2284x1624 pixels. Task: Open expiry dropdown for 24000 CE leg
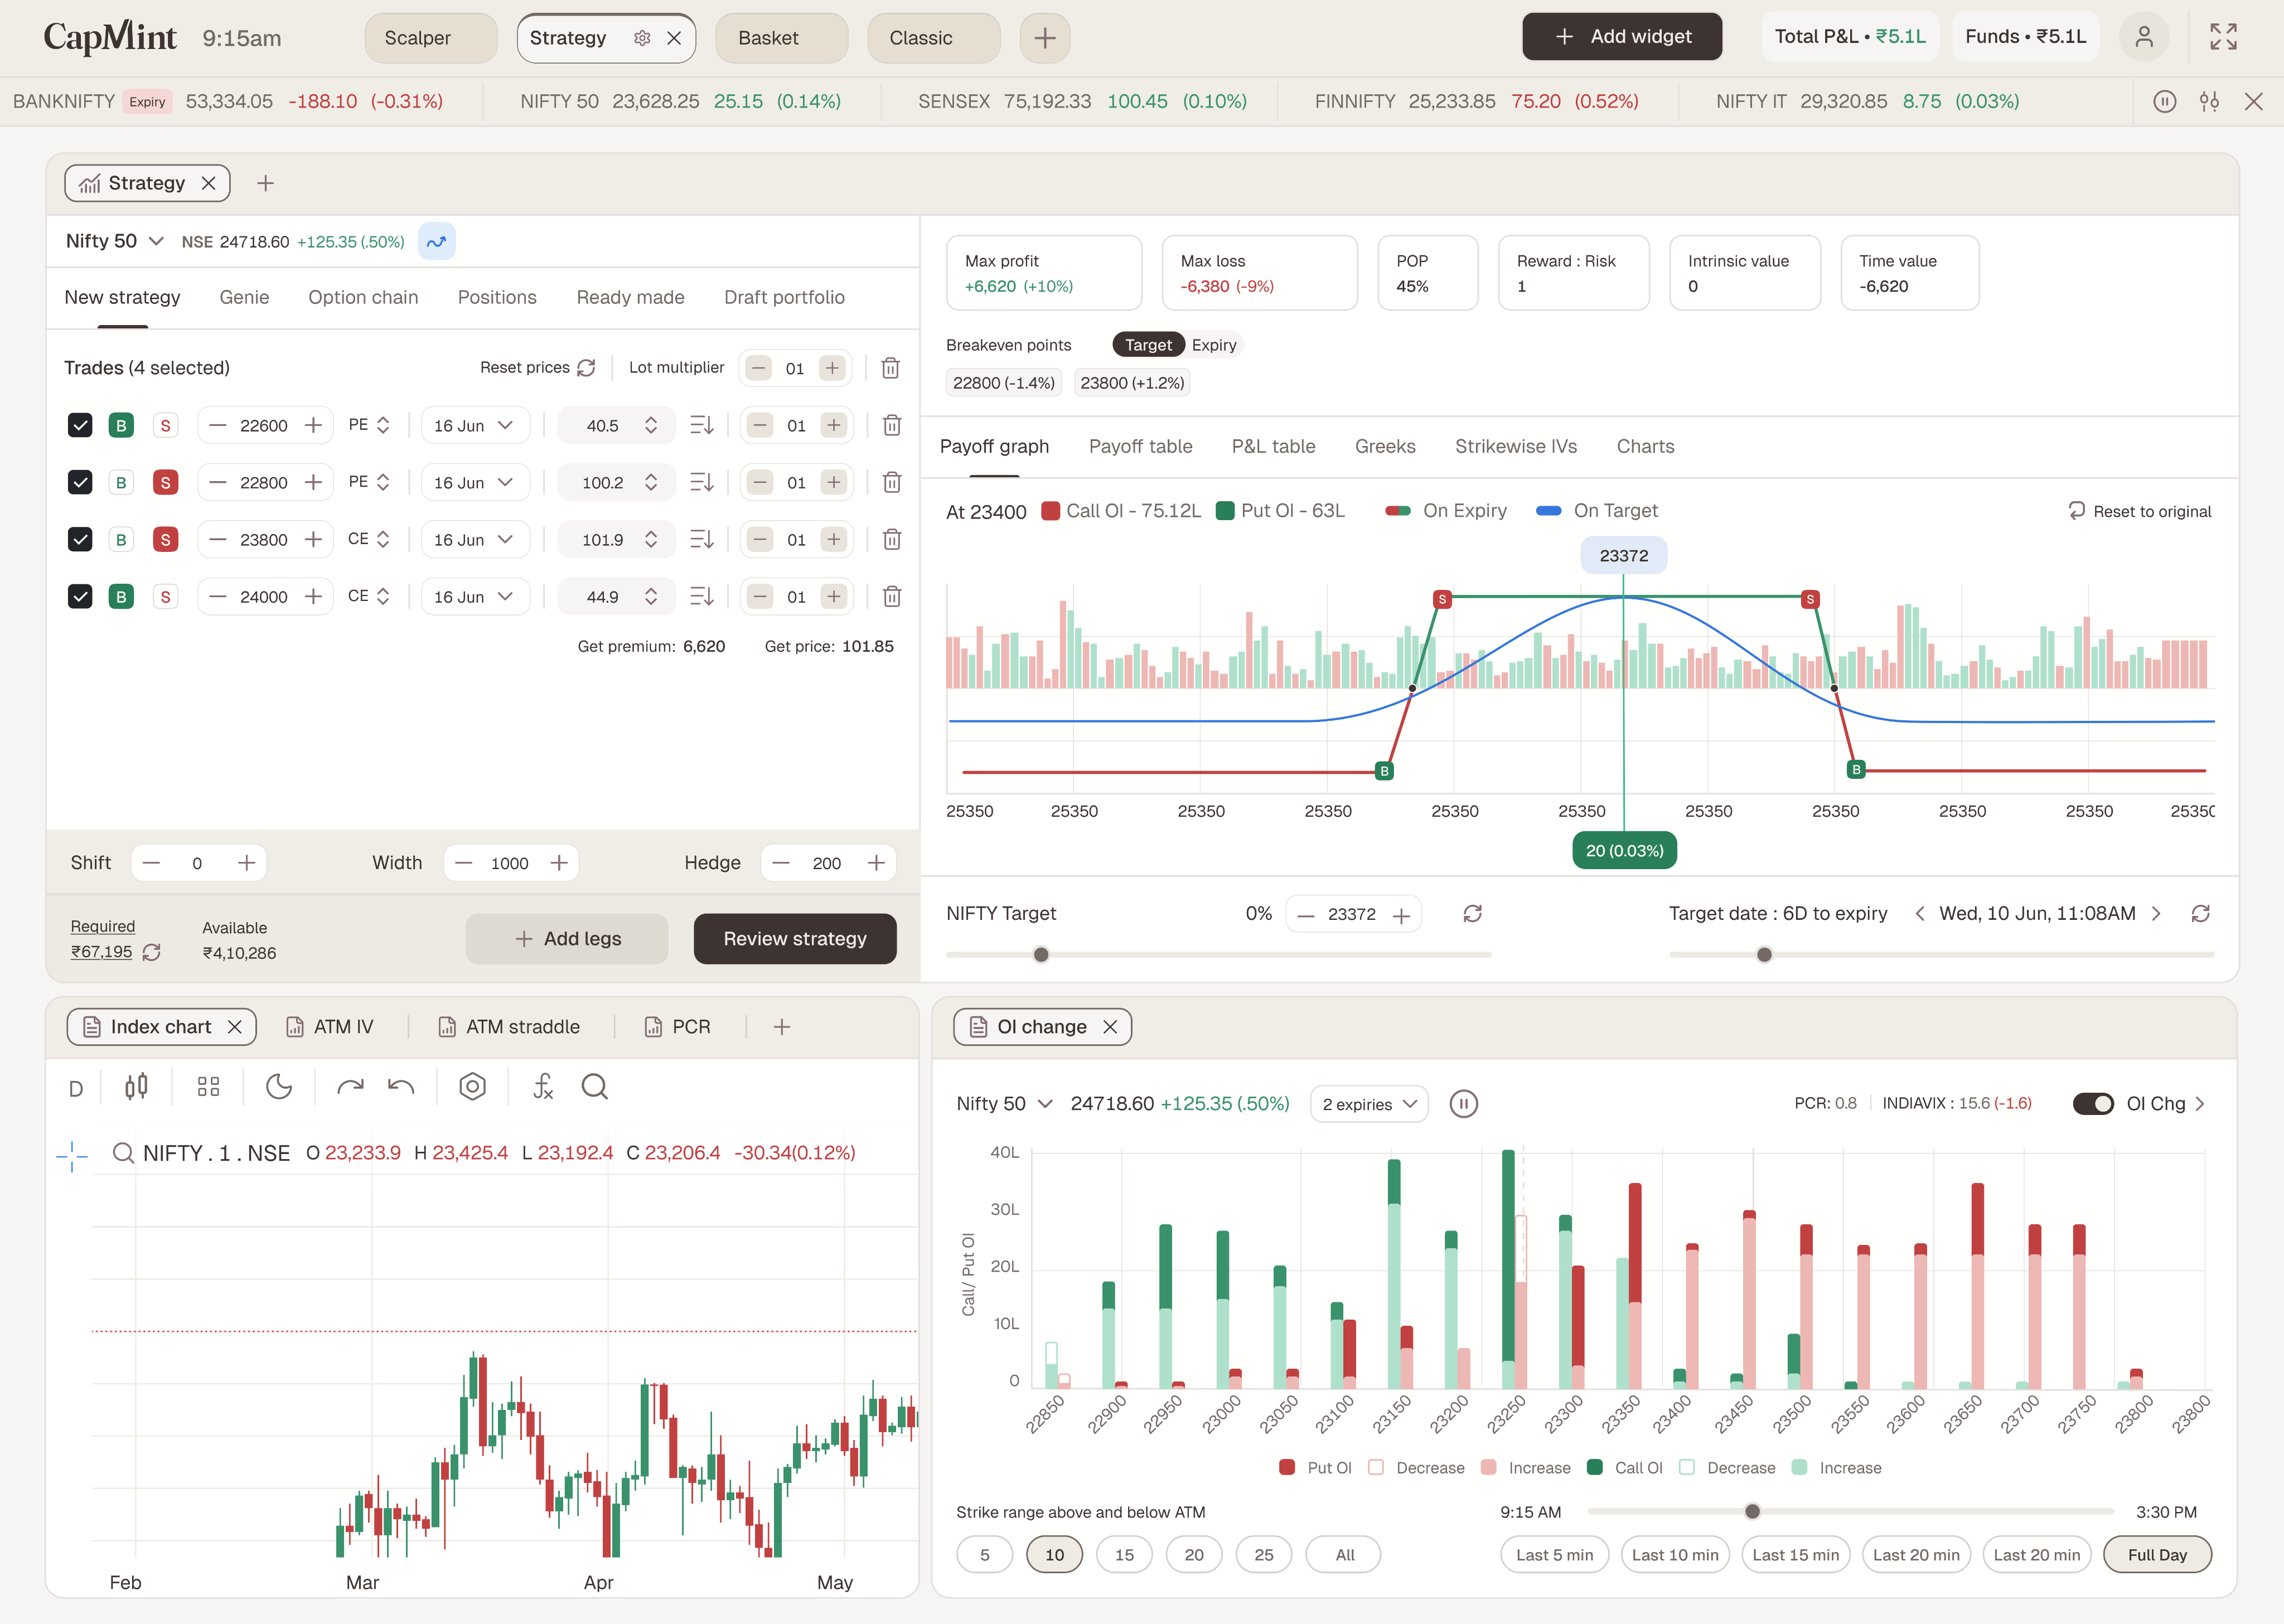(x=474, y=596)
